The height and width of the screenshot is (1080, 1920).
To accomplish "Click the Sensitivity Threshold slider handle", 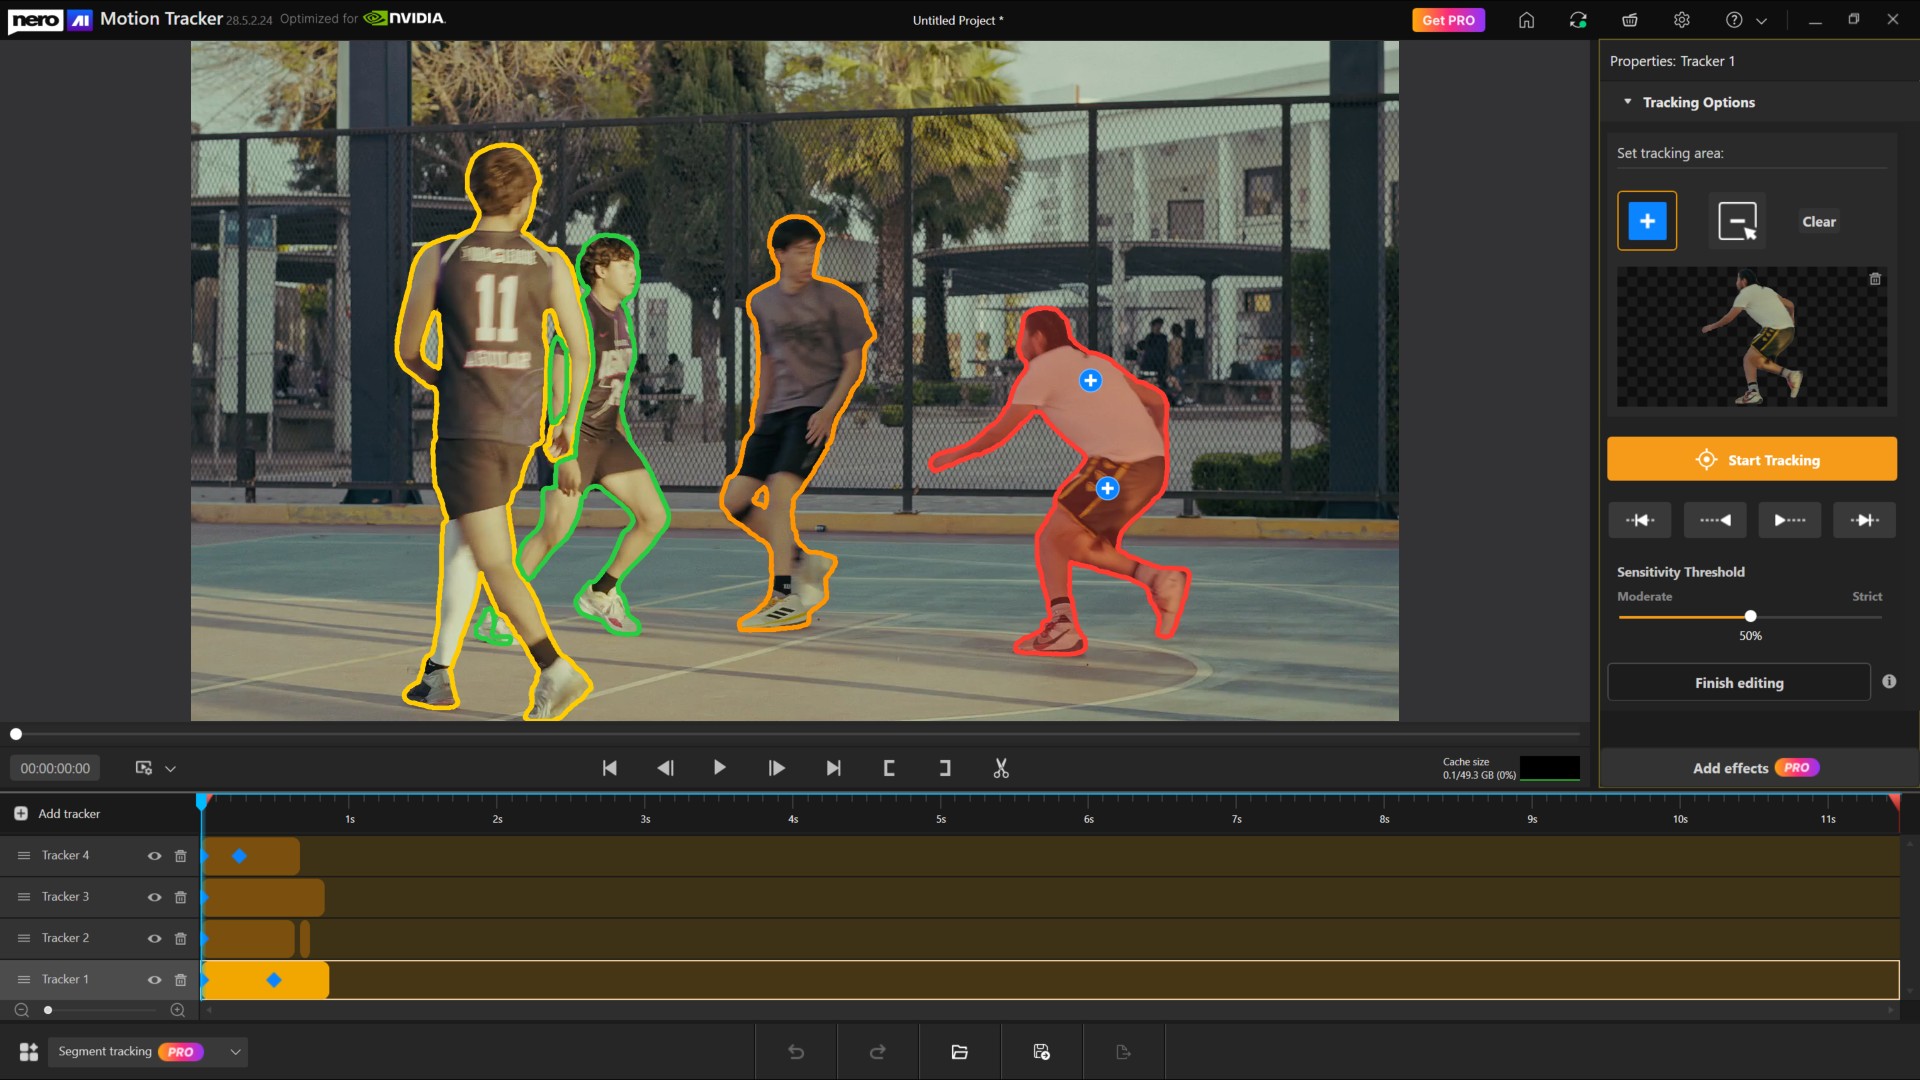I will point(1750,616).
